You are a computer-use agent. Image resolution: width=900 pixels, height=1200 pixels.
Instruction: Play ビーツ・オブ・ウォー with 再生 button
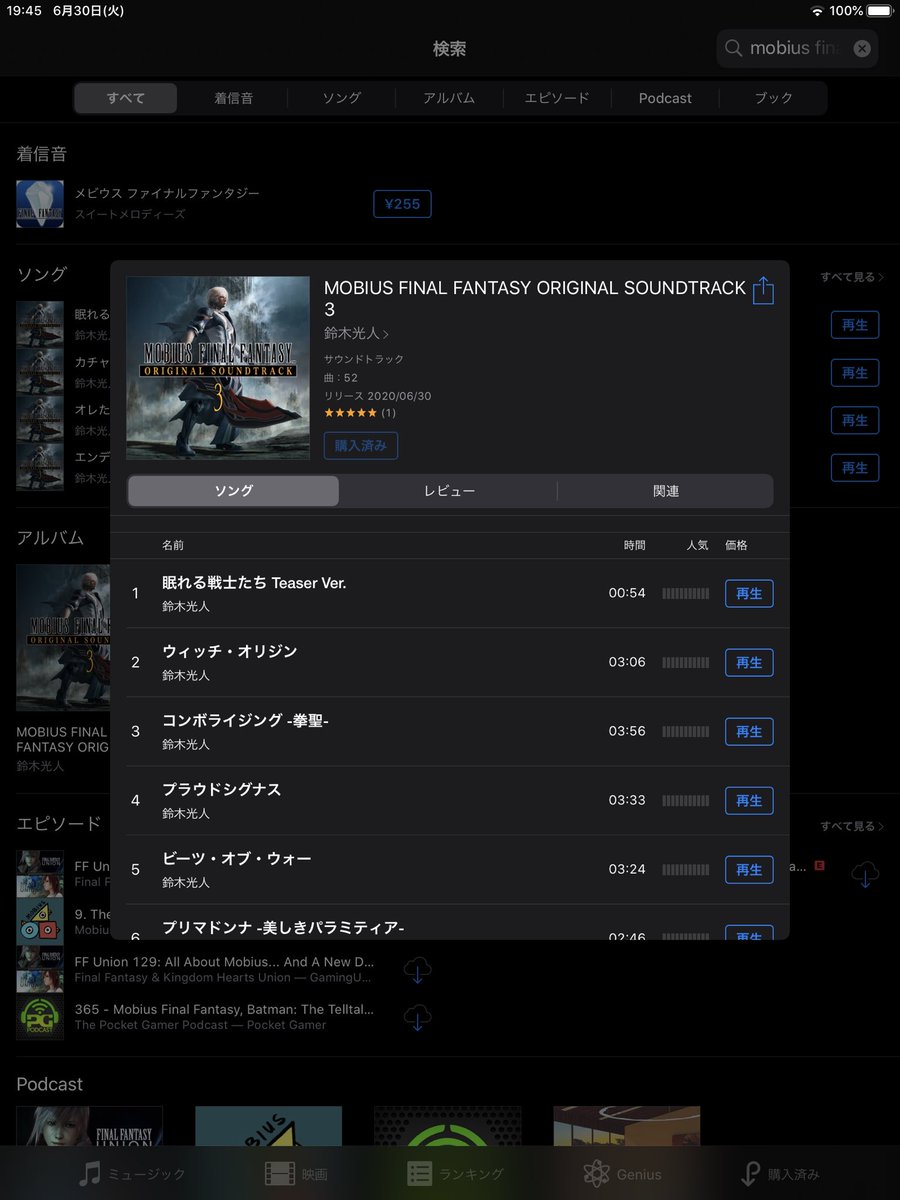749,870
